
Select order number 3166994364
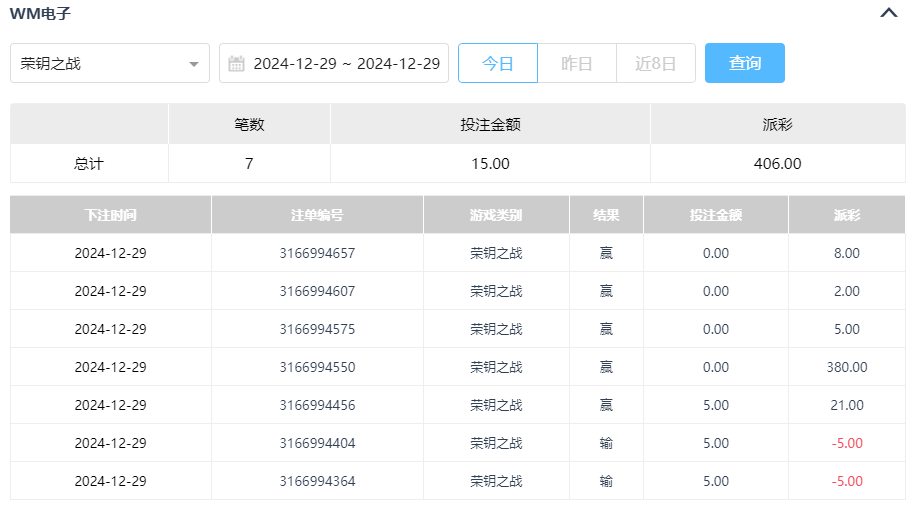(x=317, y=481)
